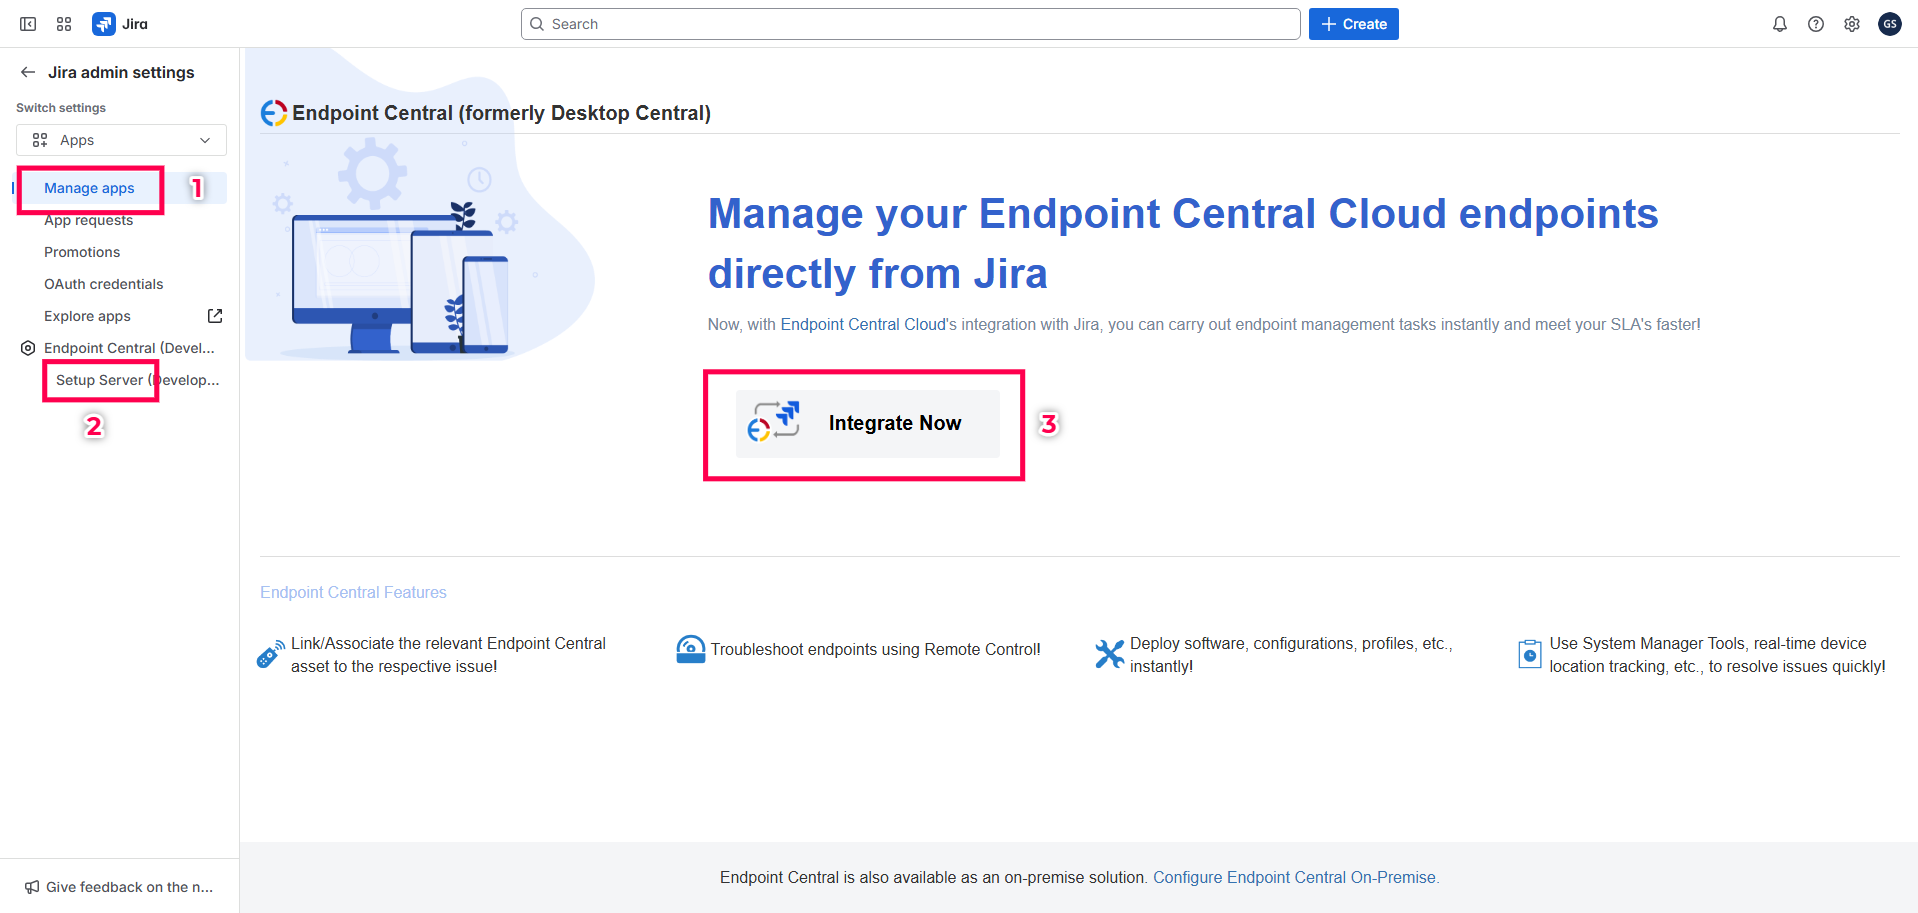
Task: Open the app switcher grid
Action: point(63,23)
